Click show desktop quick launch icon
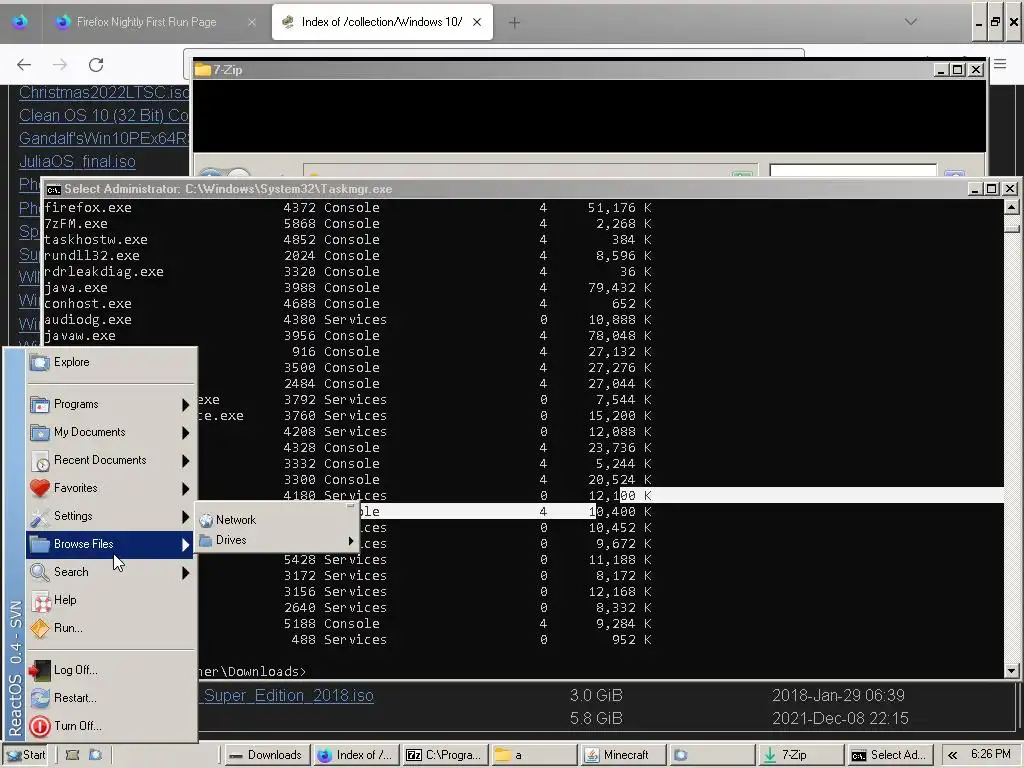The image size is (1024, 768). point(72,755)
